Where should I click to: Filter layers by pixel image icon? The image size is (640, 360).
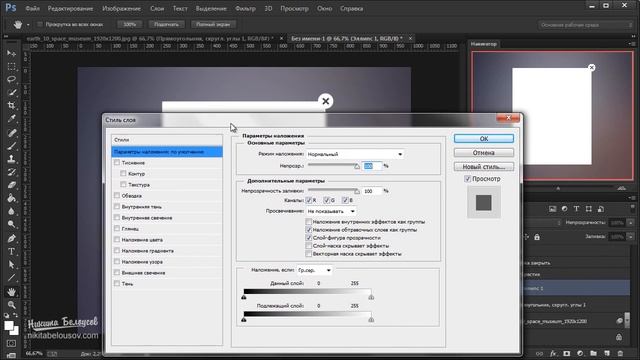tap(553, 209)
